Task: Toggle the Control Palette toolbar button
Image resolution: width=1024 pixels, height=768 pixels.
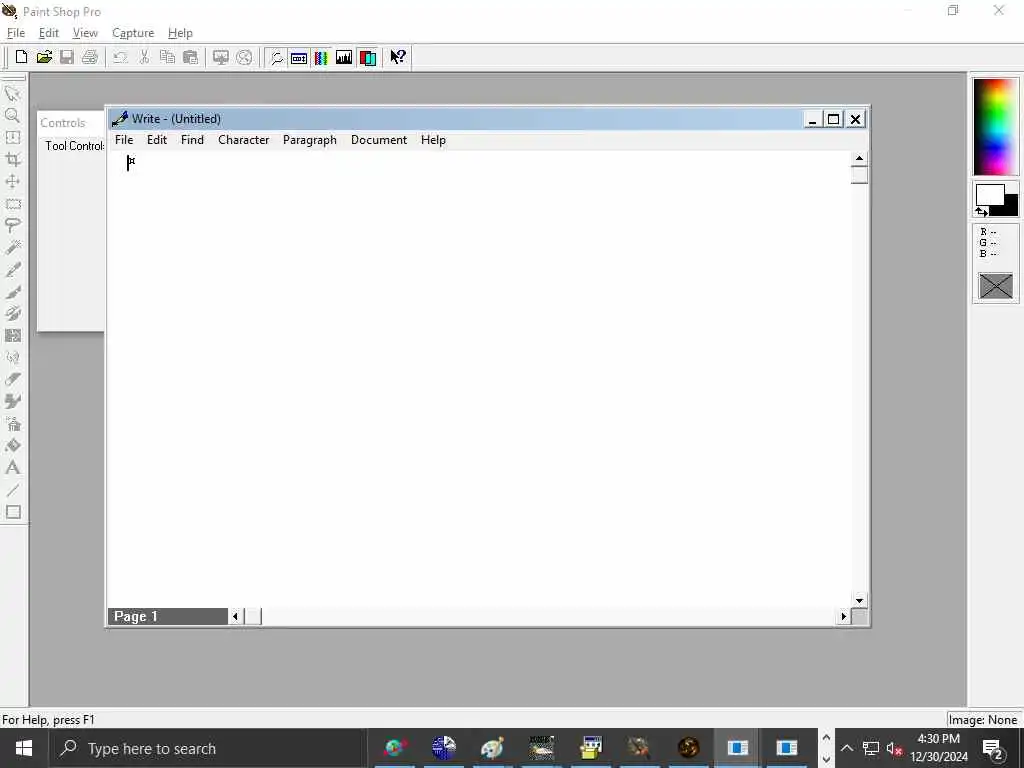Action: pos(299,57)
